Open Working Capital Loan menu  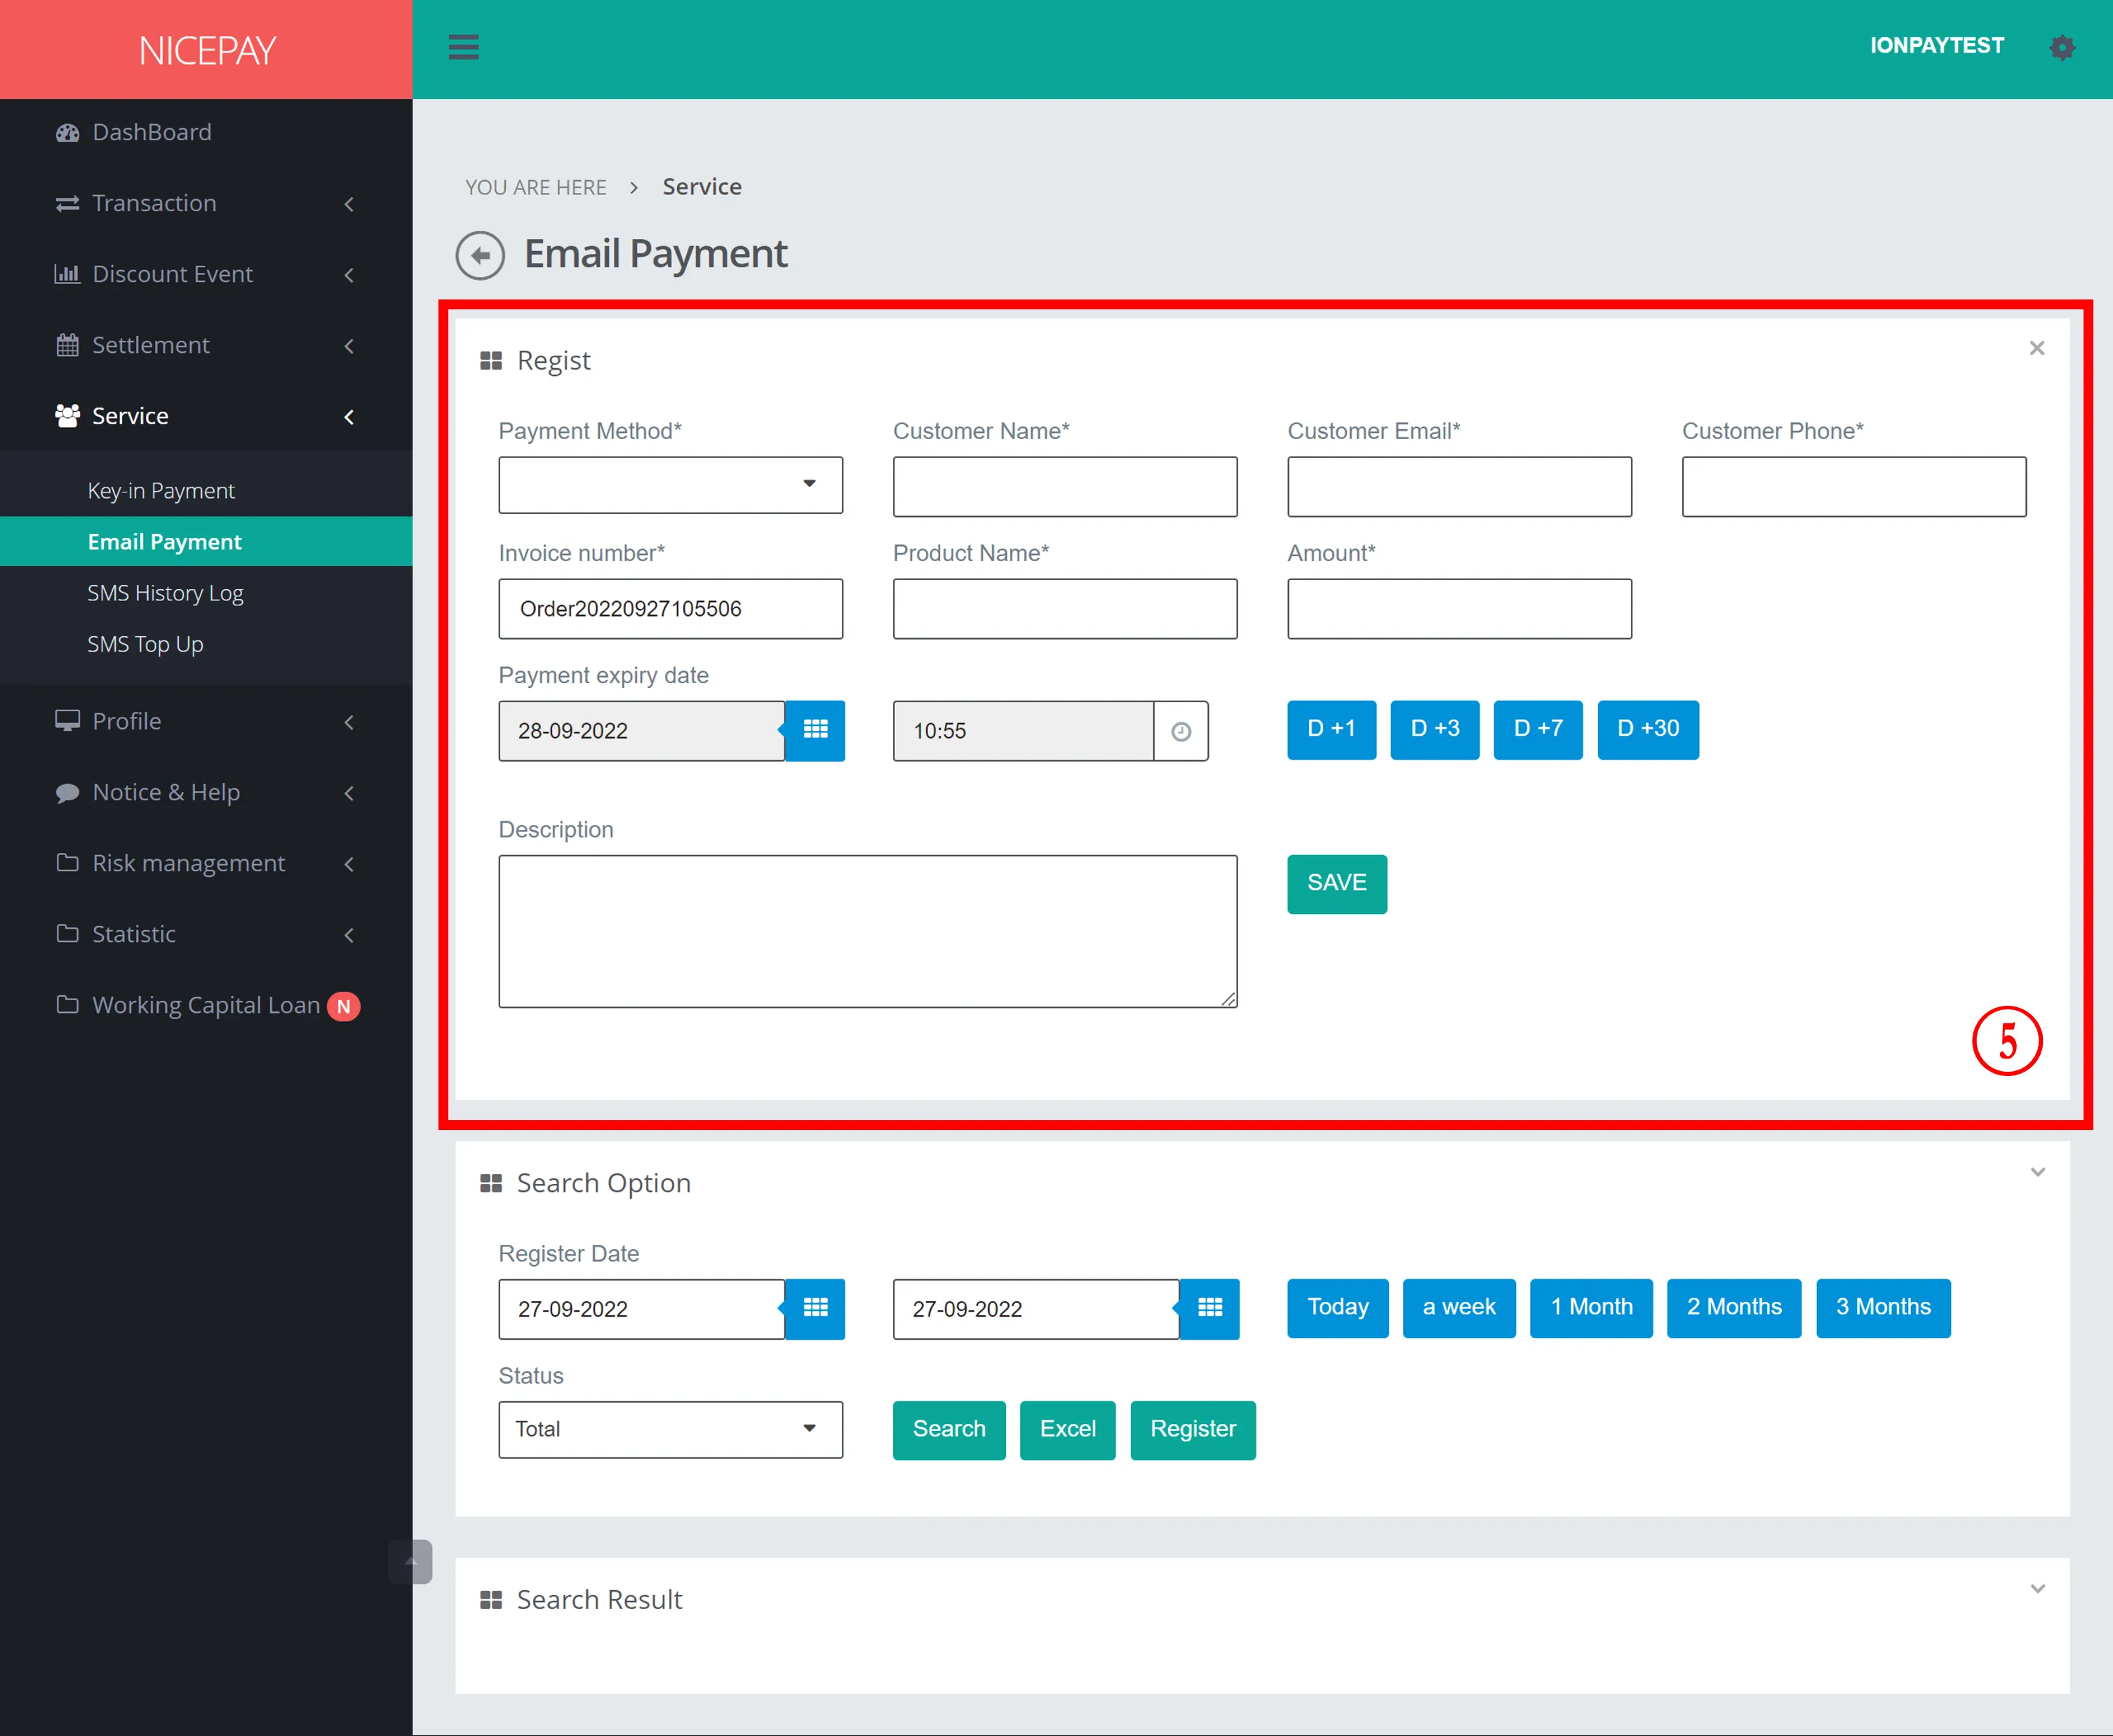click(206, 1005)
